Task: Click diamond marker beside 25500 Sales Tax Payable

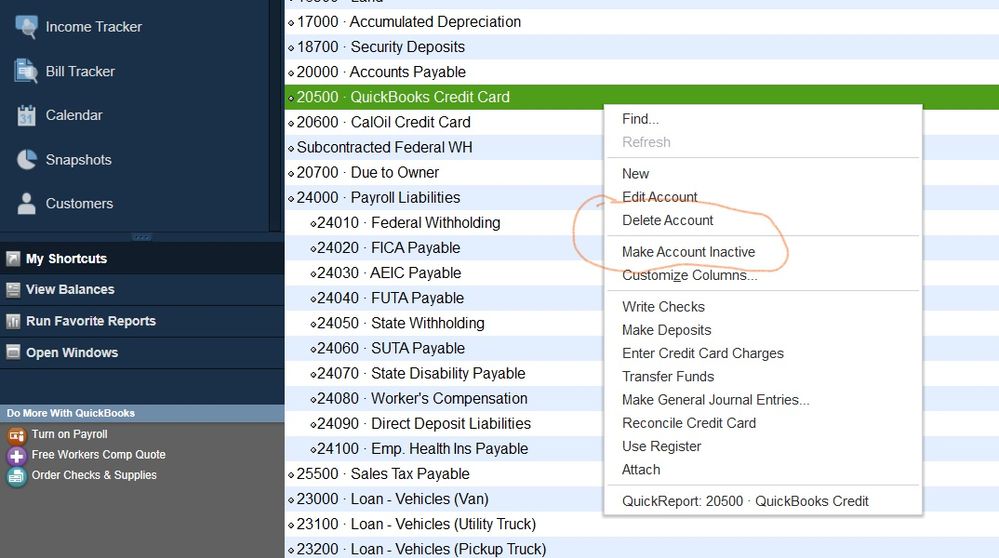Action: [x=291, y=475]
